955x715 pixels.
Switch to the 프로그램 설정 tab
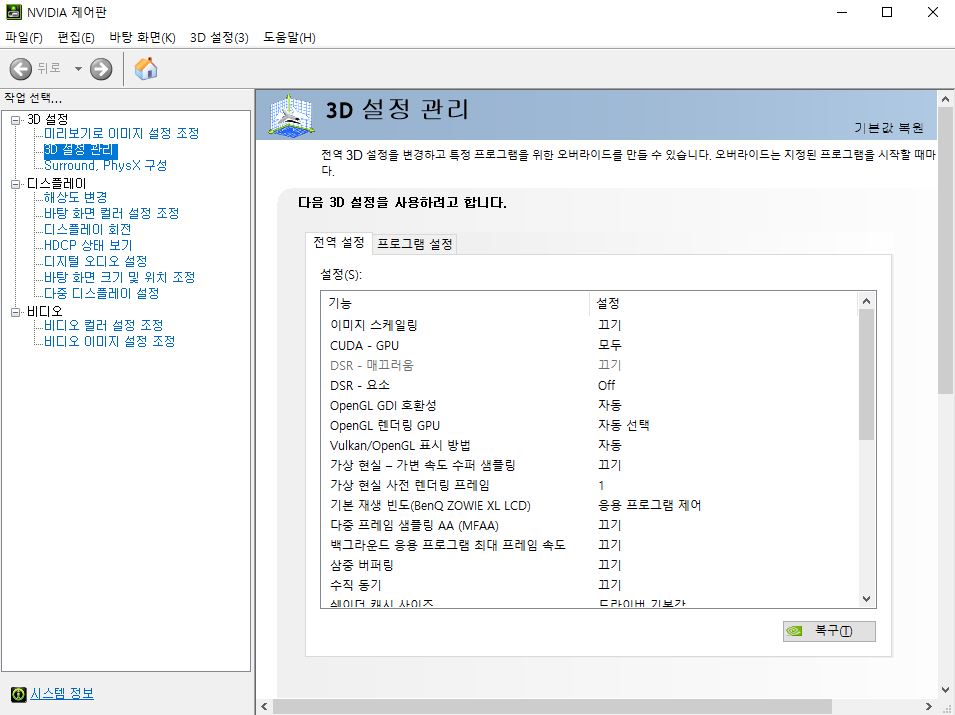415,244
